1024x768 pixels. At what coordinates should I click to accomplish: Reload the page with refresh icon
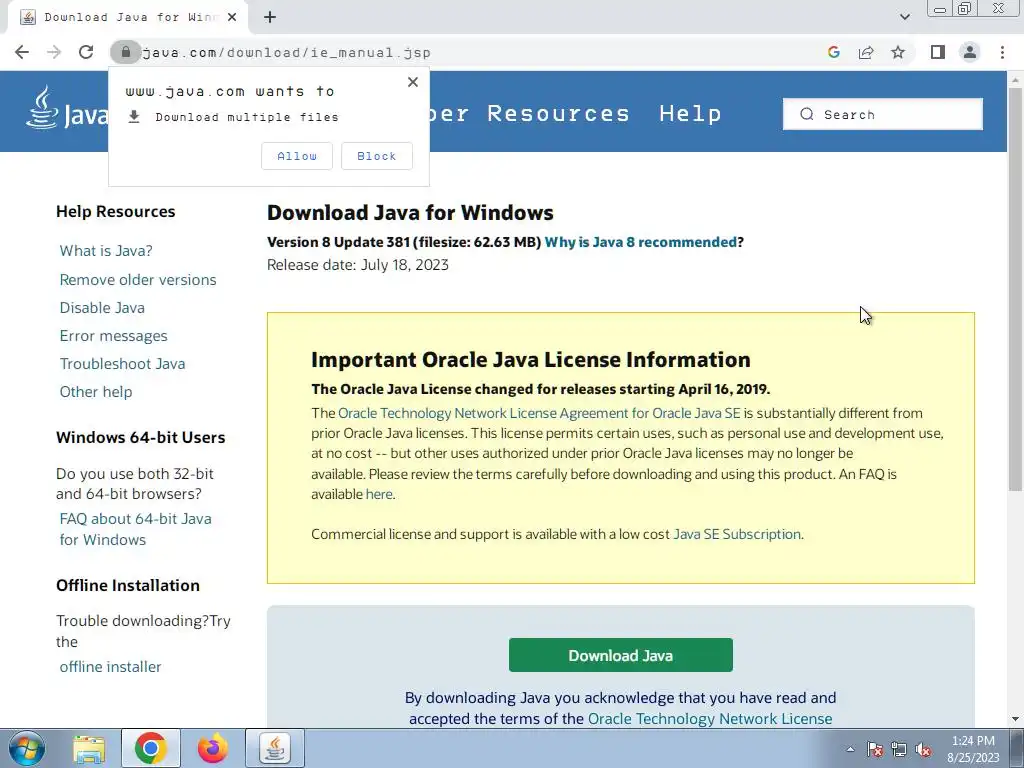coord(86,52)
